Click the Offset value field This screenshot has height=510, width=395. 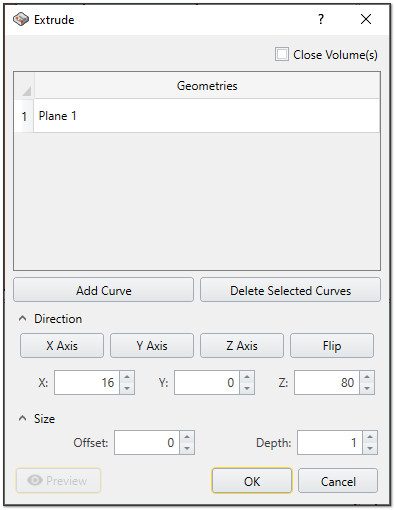147,443
